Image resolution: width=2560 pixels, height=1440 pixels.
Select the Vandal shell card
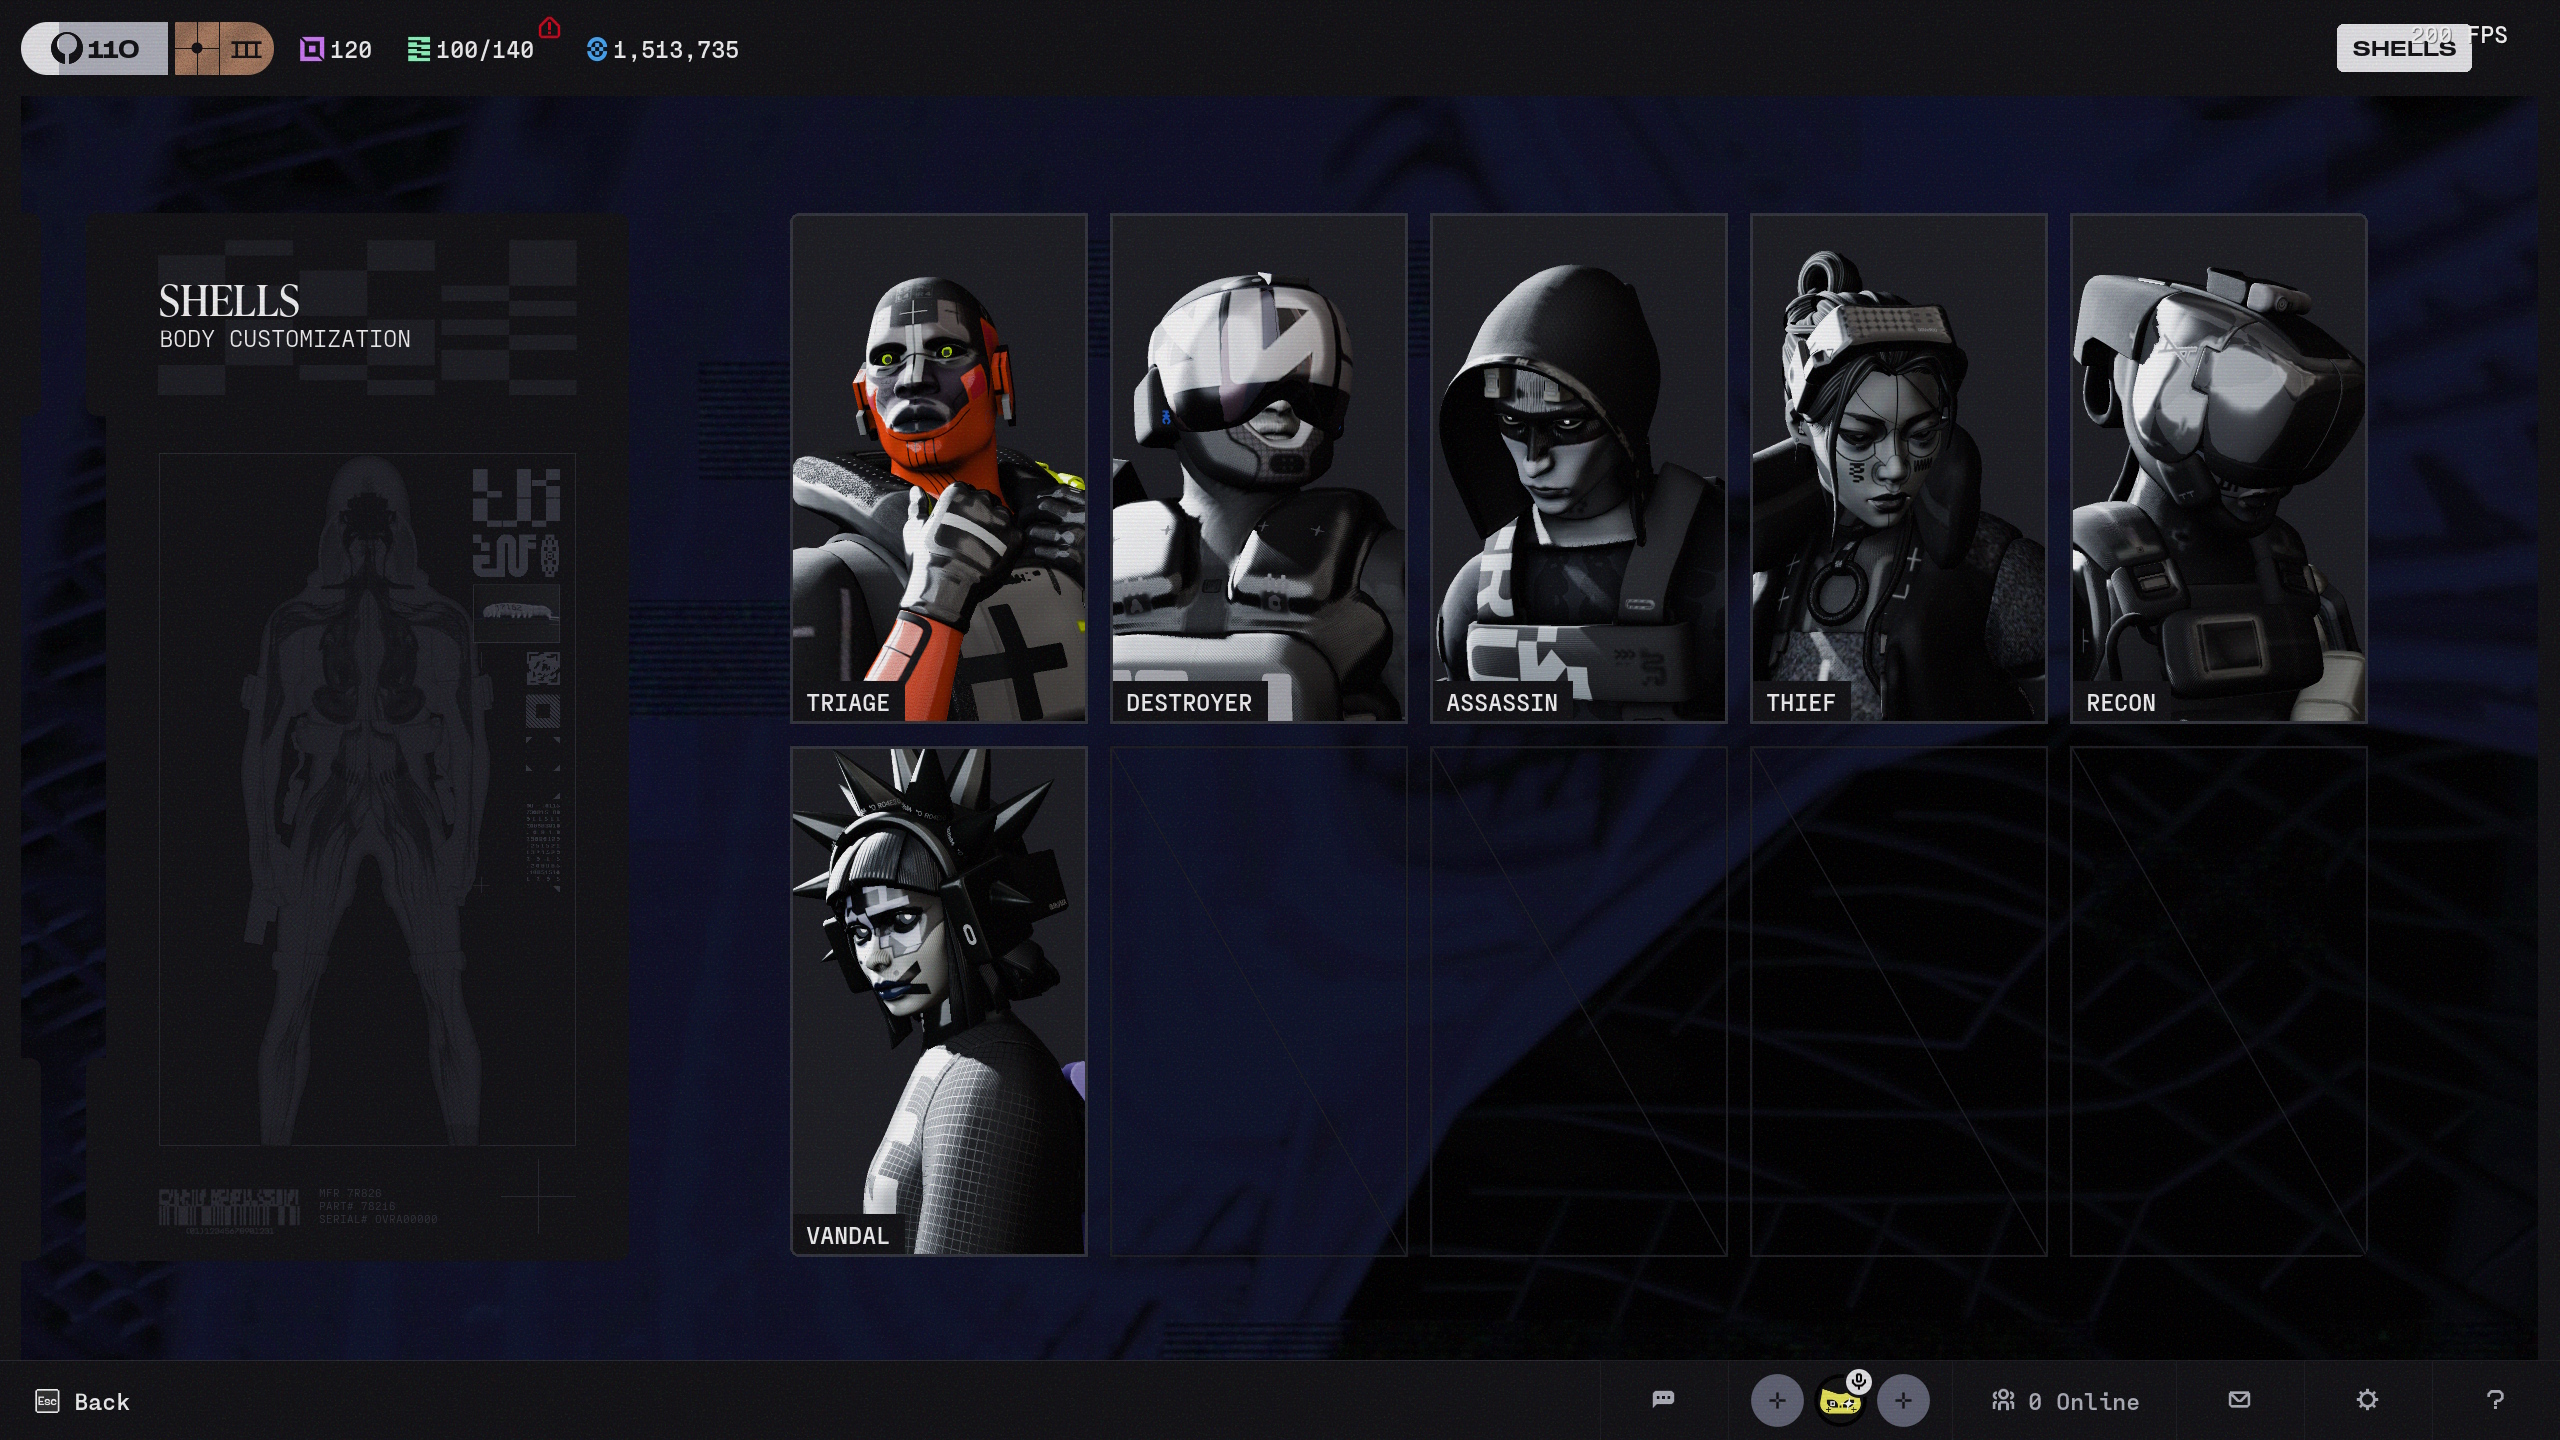[938, 1000]
